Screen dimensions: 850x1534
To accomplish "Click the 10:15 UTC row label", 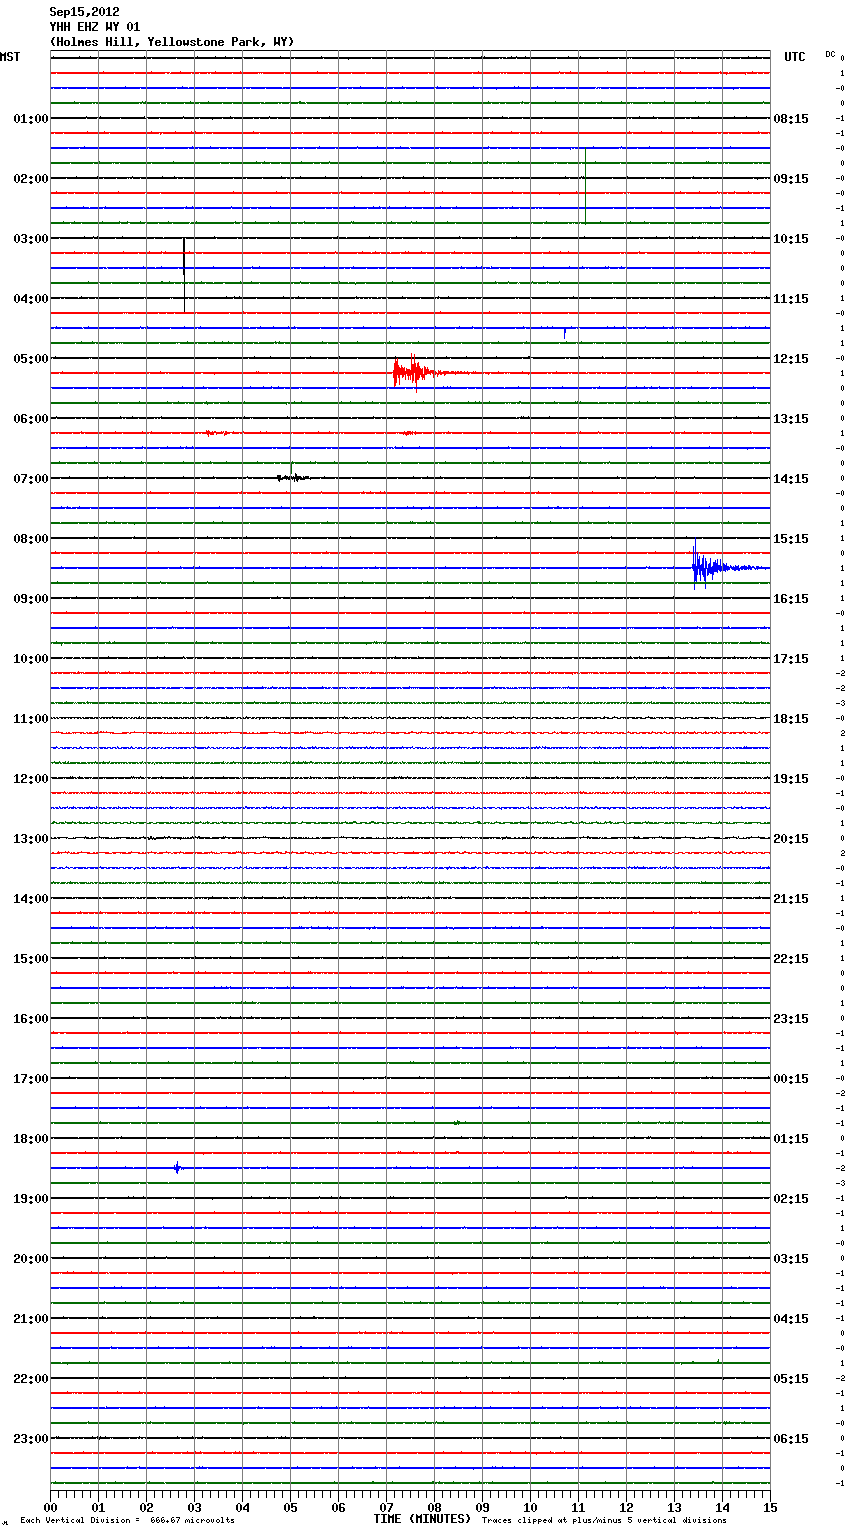I will pos(791,239).
